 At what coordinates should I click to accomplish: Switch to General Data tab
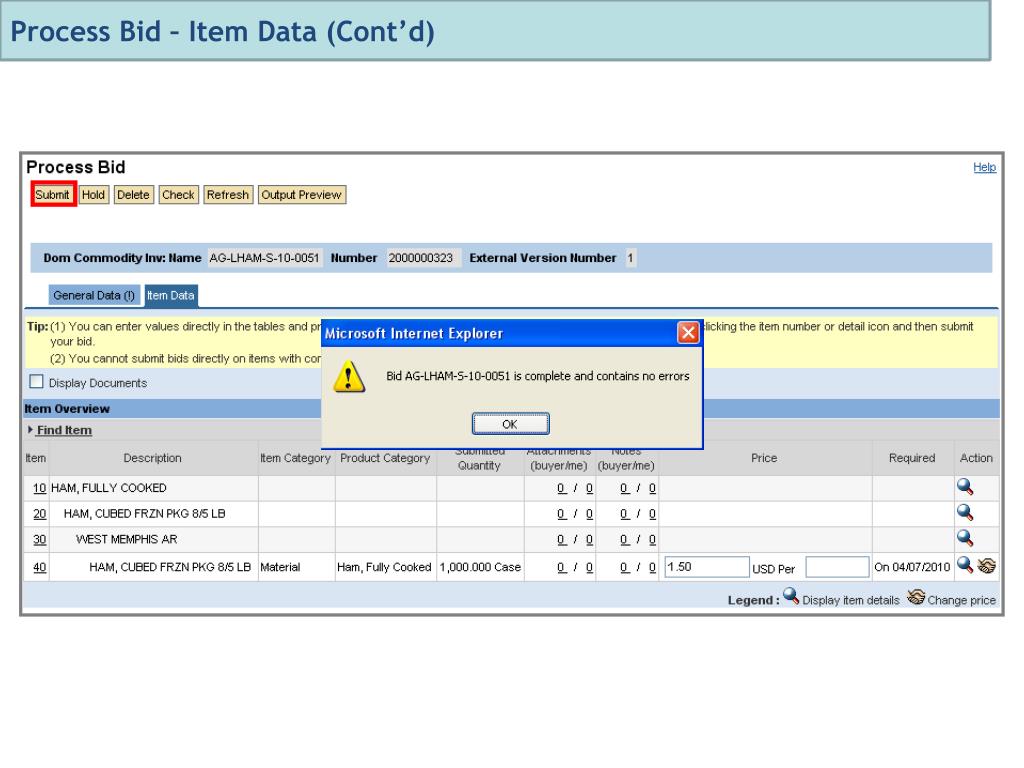point(94,295)
